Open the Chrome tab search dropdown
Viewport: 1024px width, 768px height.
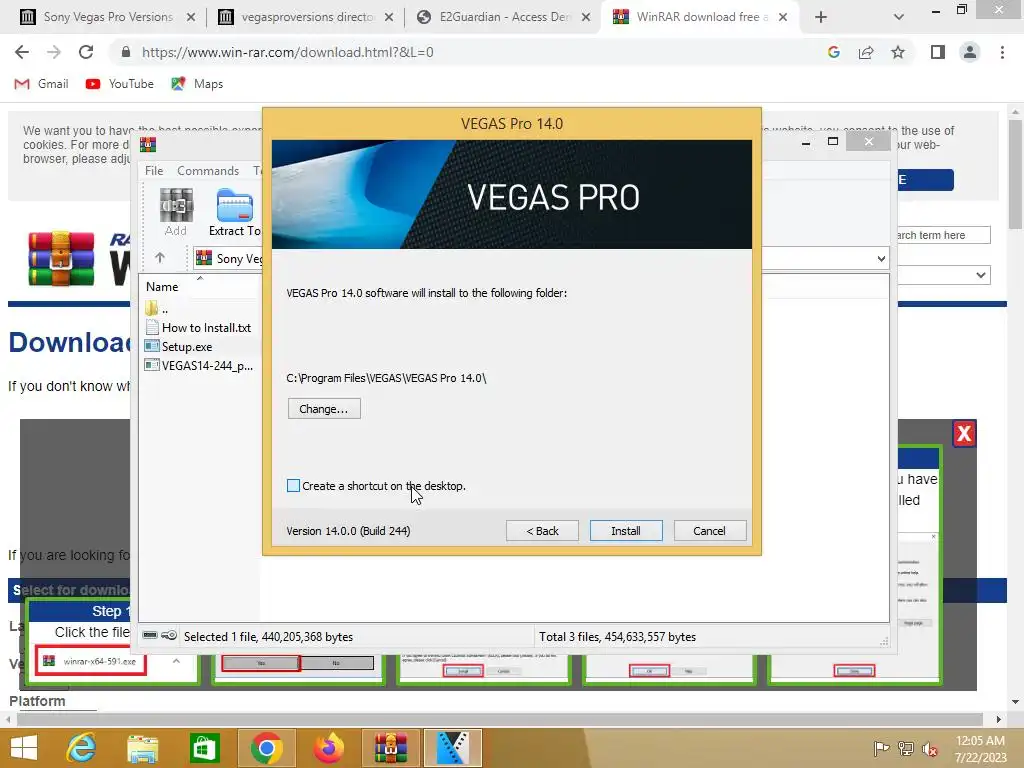pyautogui.click(x=899, y=17)
